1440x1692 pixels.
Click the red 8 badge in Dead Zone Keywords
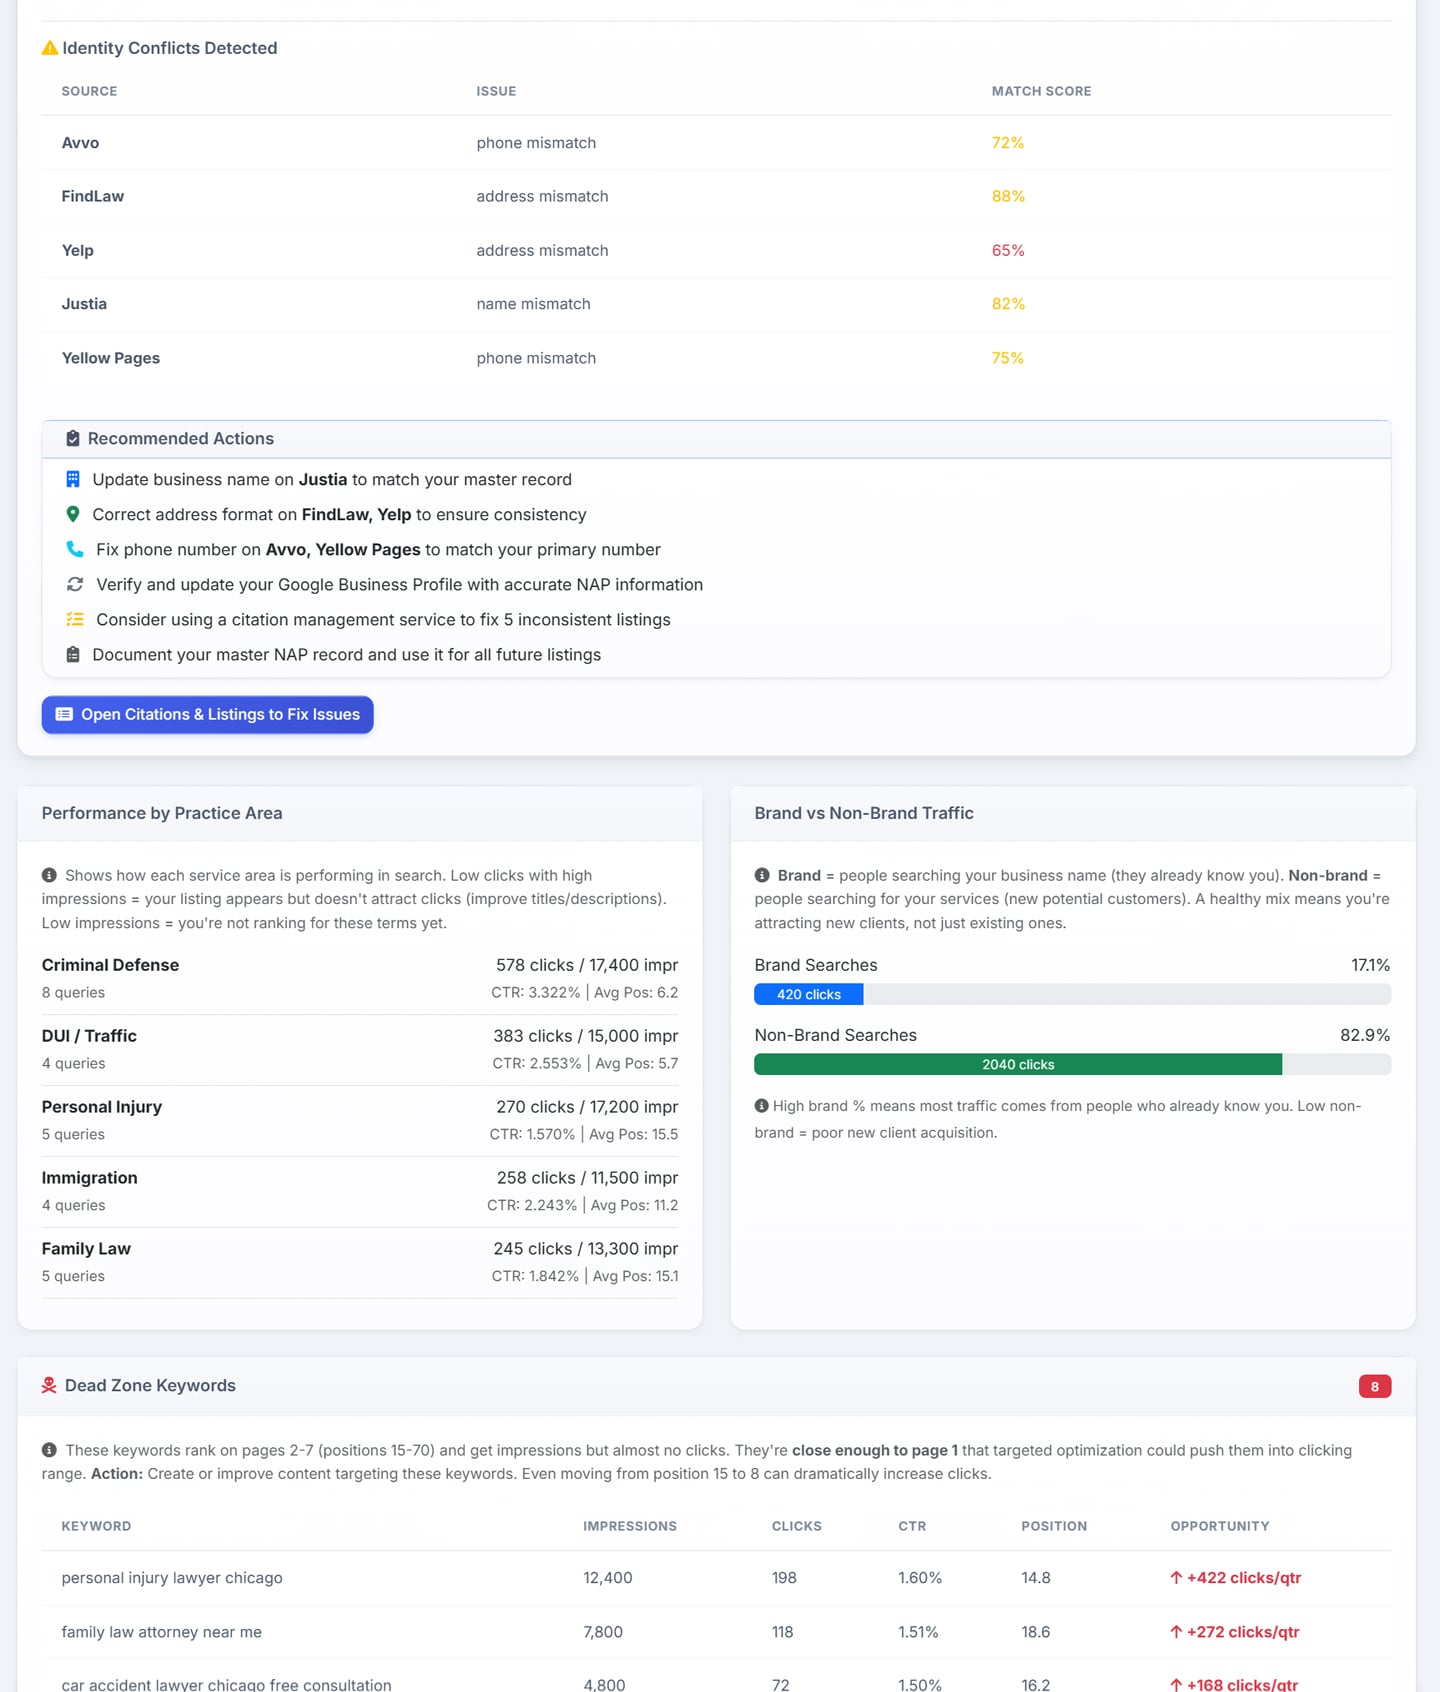(1375, 1387)
